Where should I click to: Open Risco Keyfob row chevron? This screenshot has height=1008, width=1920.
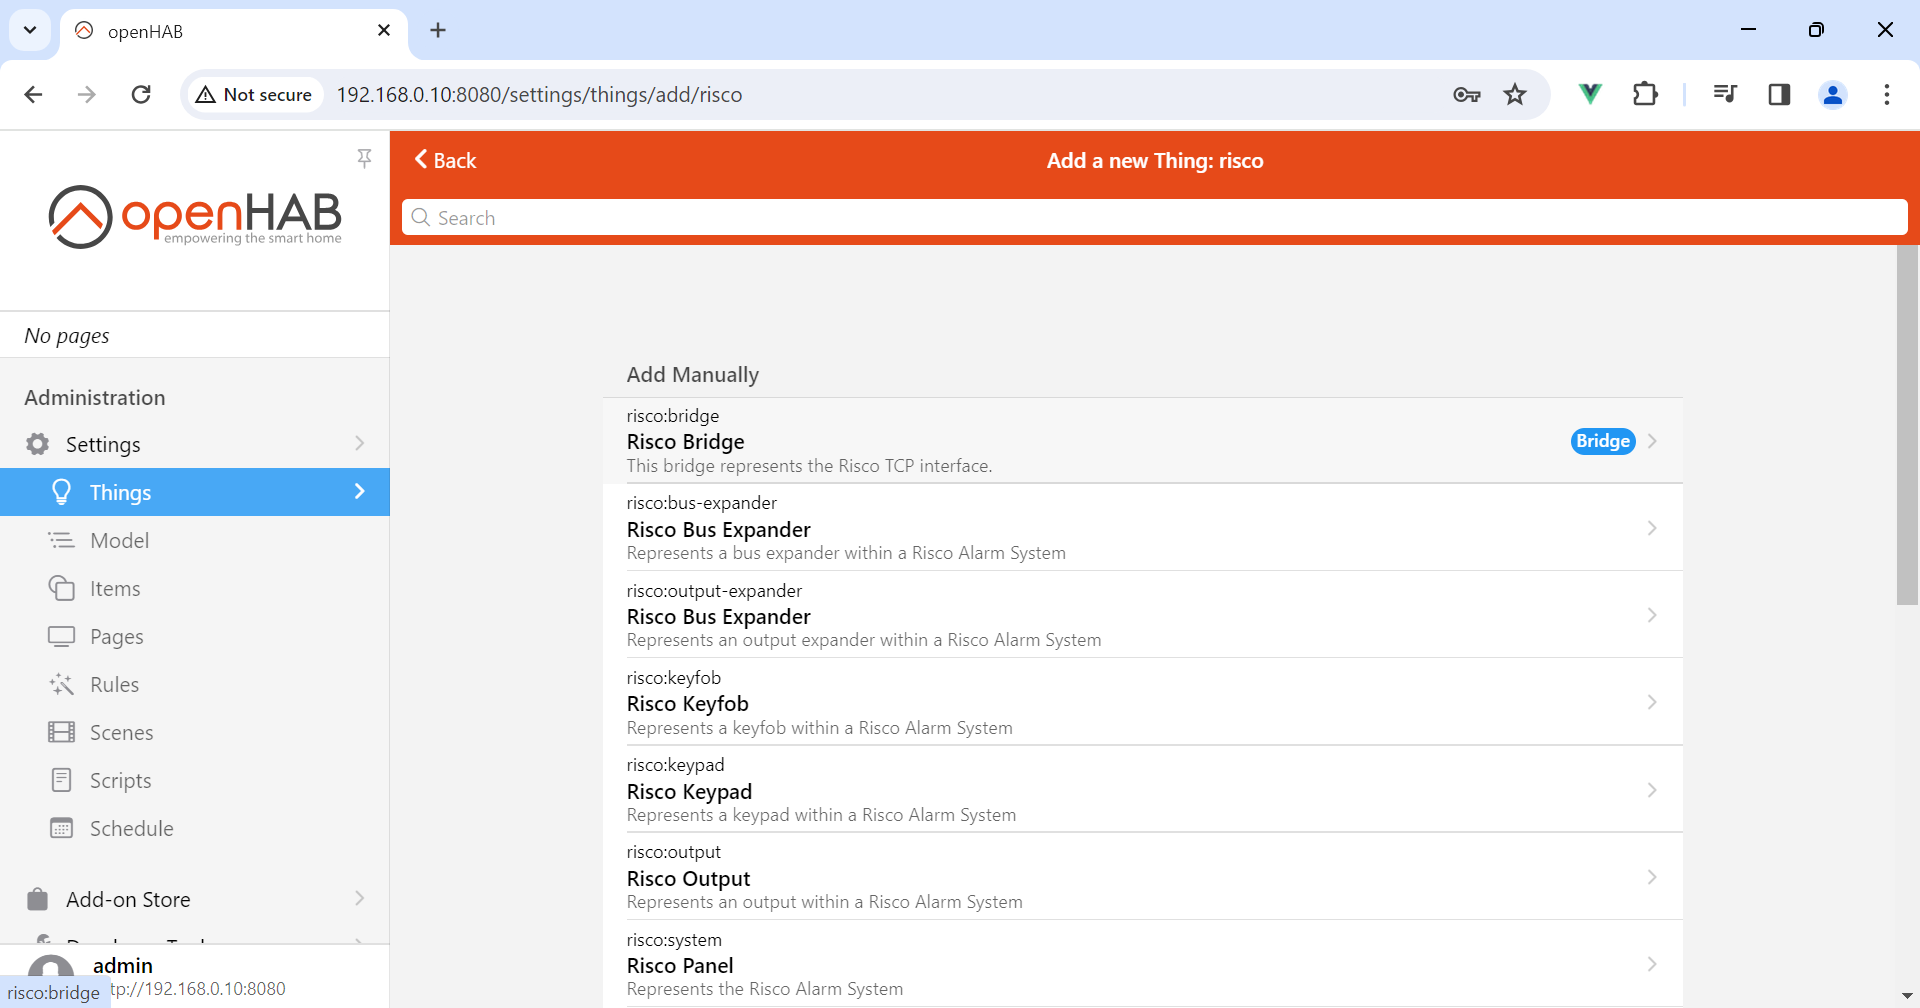1651,702
